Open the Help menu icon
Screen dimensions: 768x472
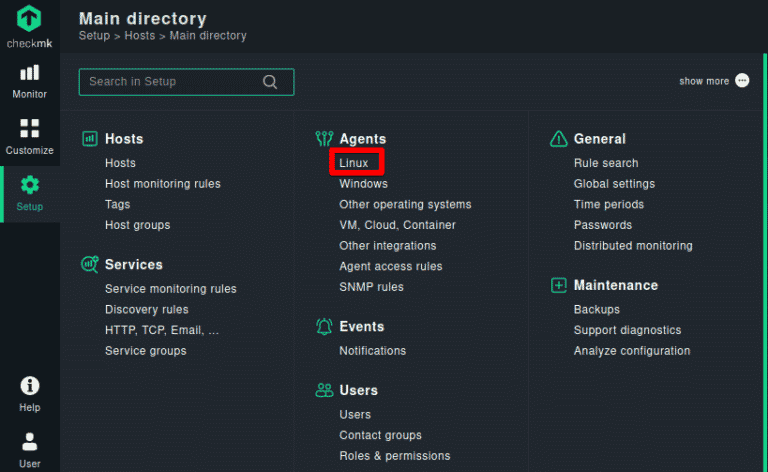click(x=30, y=393)
